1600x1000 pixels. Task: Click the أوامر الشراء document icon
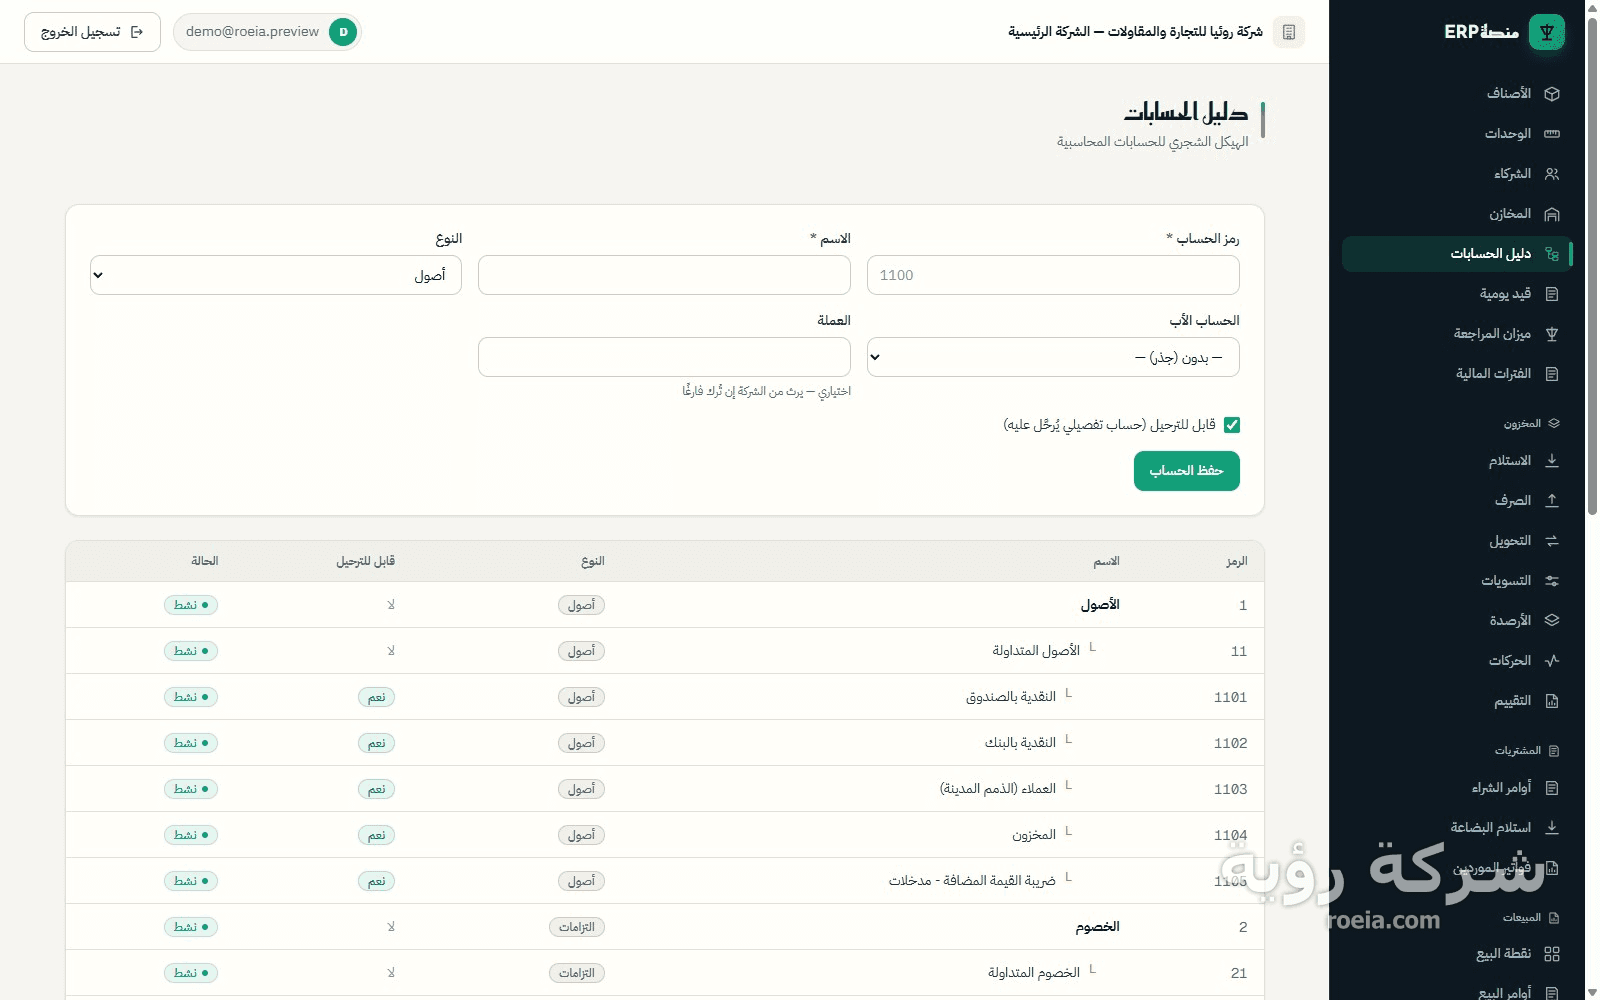1552,788
